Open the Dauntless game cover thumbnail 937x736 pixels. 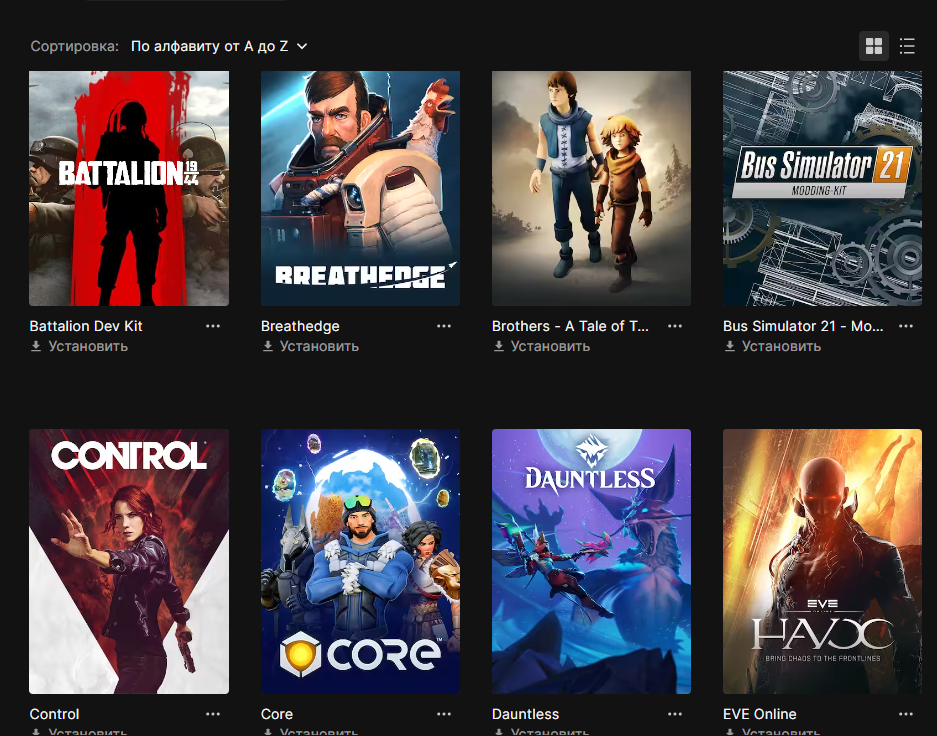(x=591, y=561)
